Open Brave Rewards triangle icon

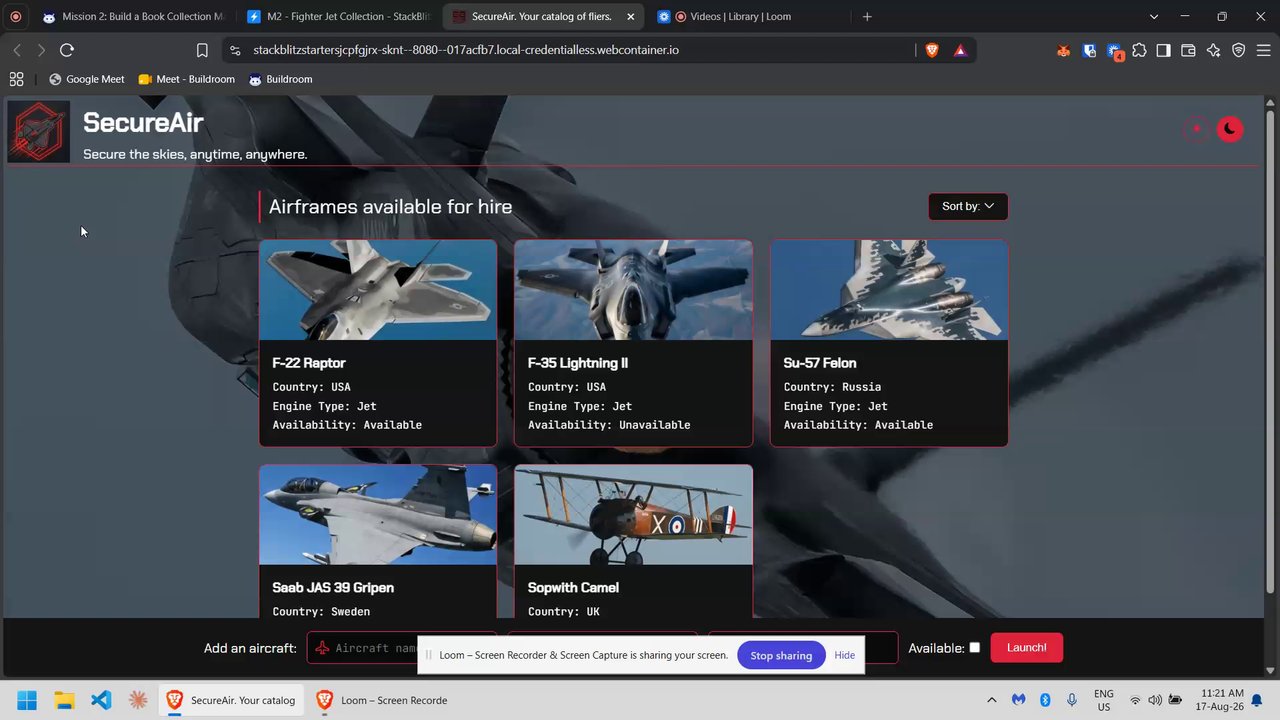[x=960, y=50]
